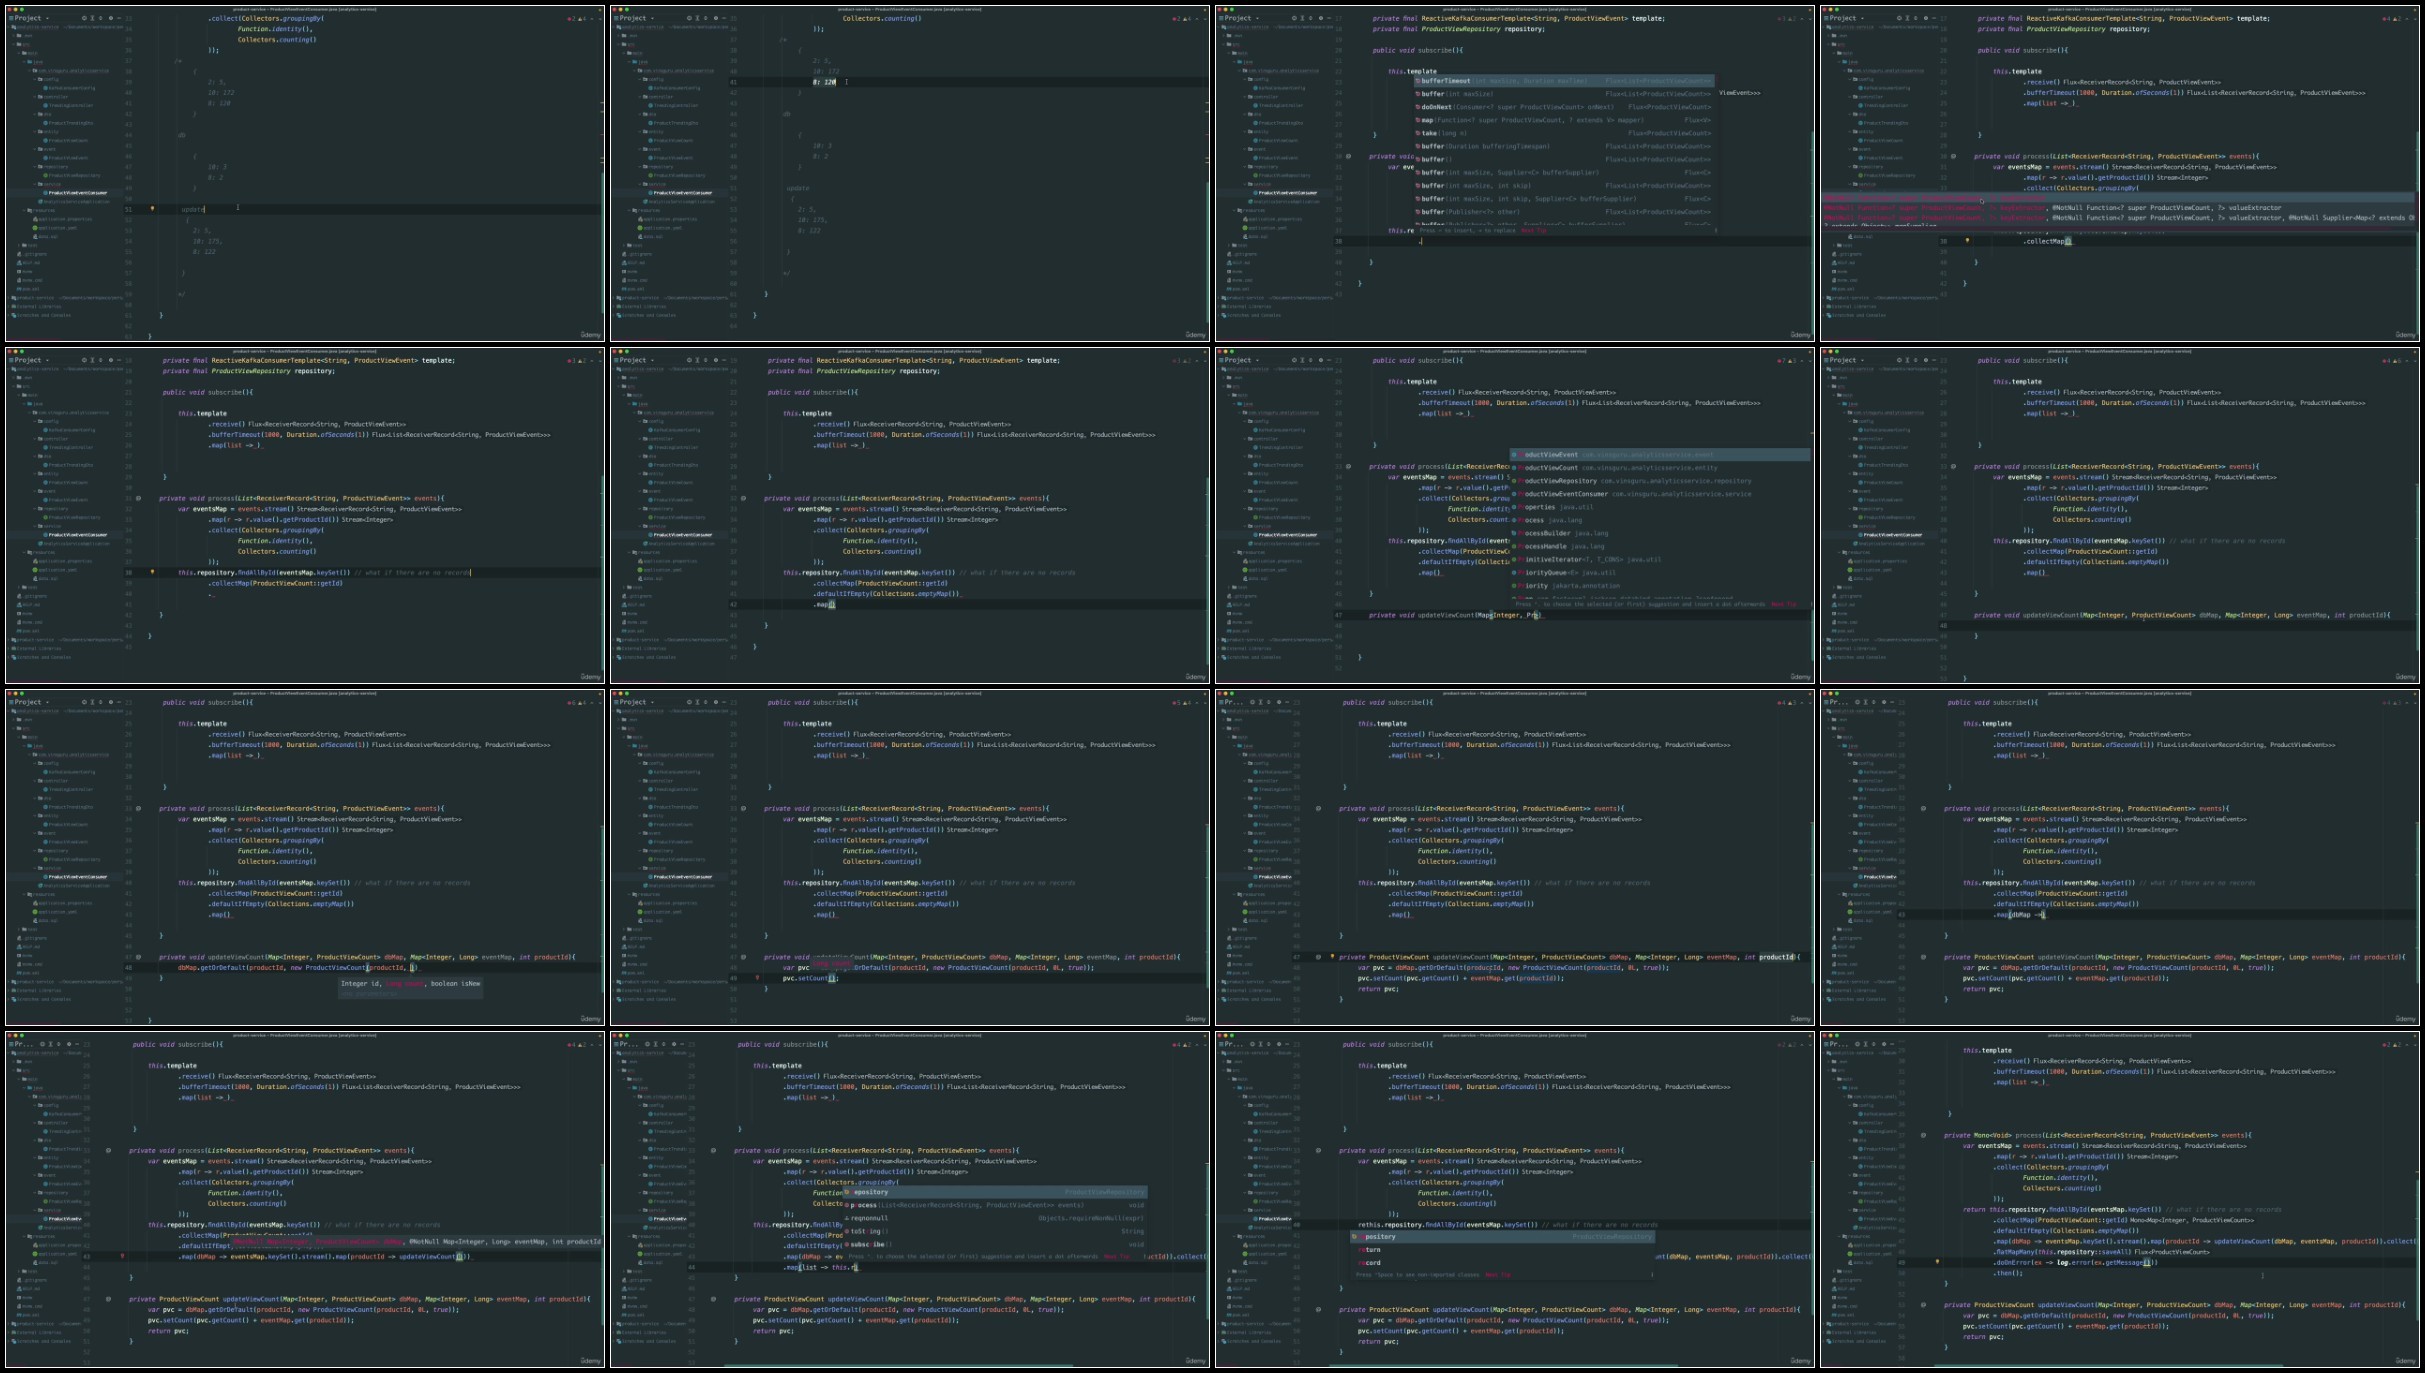Click highlighted '8: 120' text on line 41

click(x=825, y=82)
